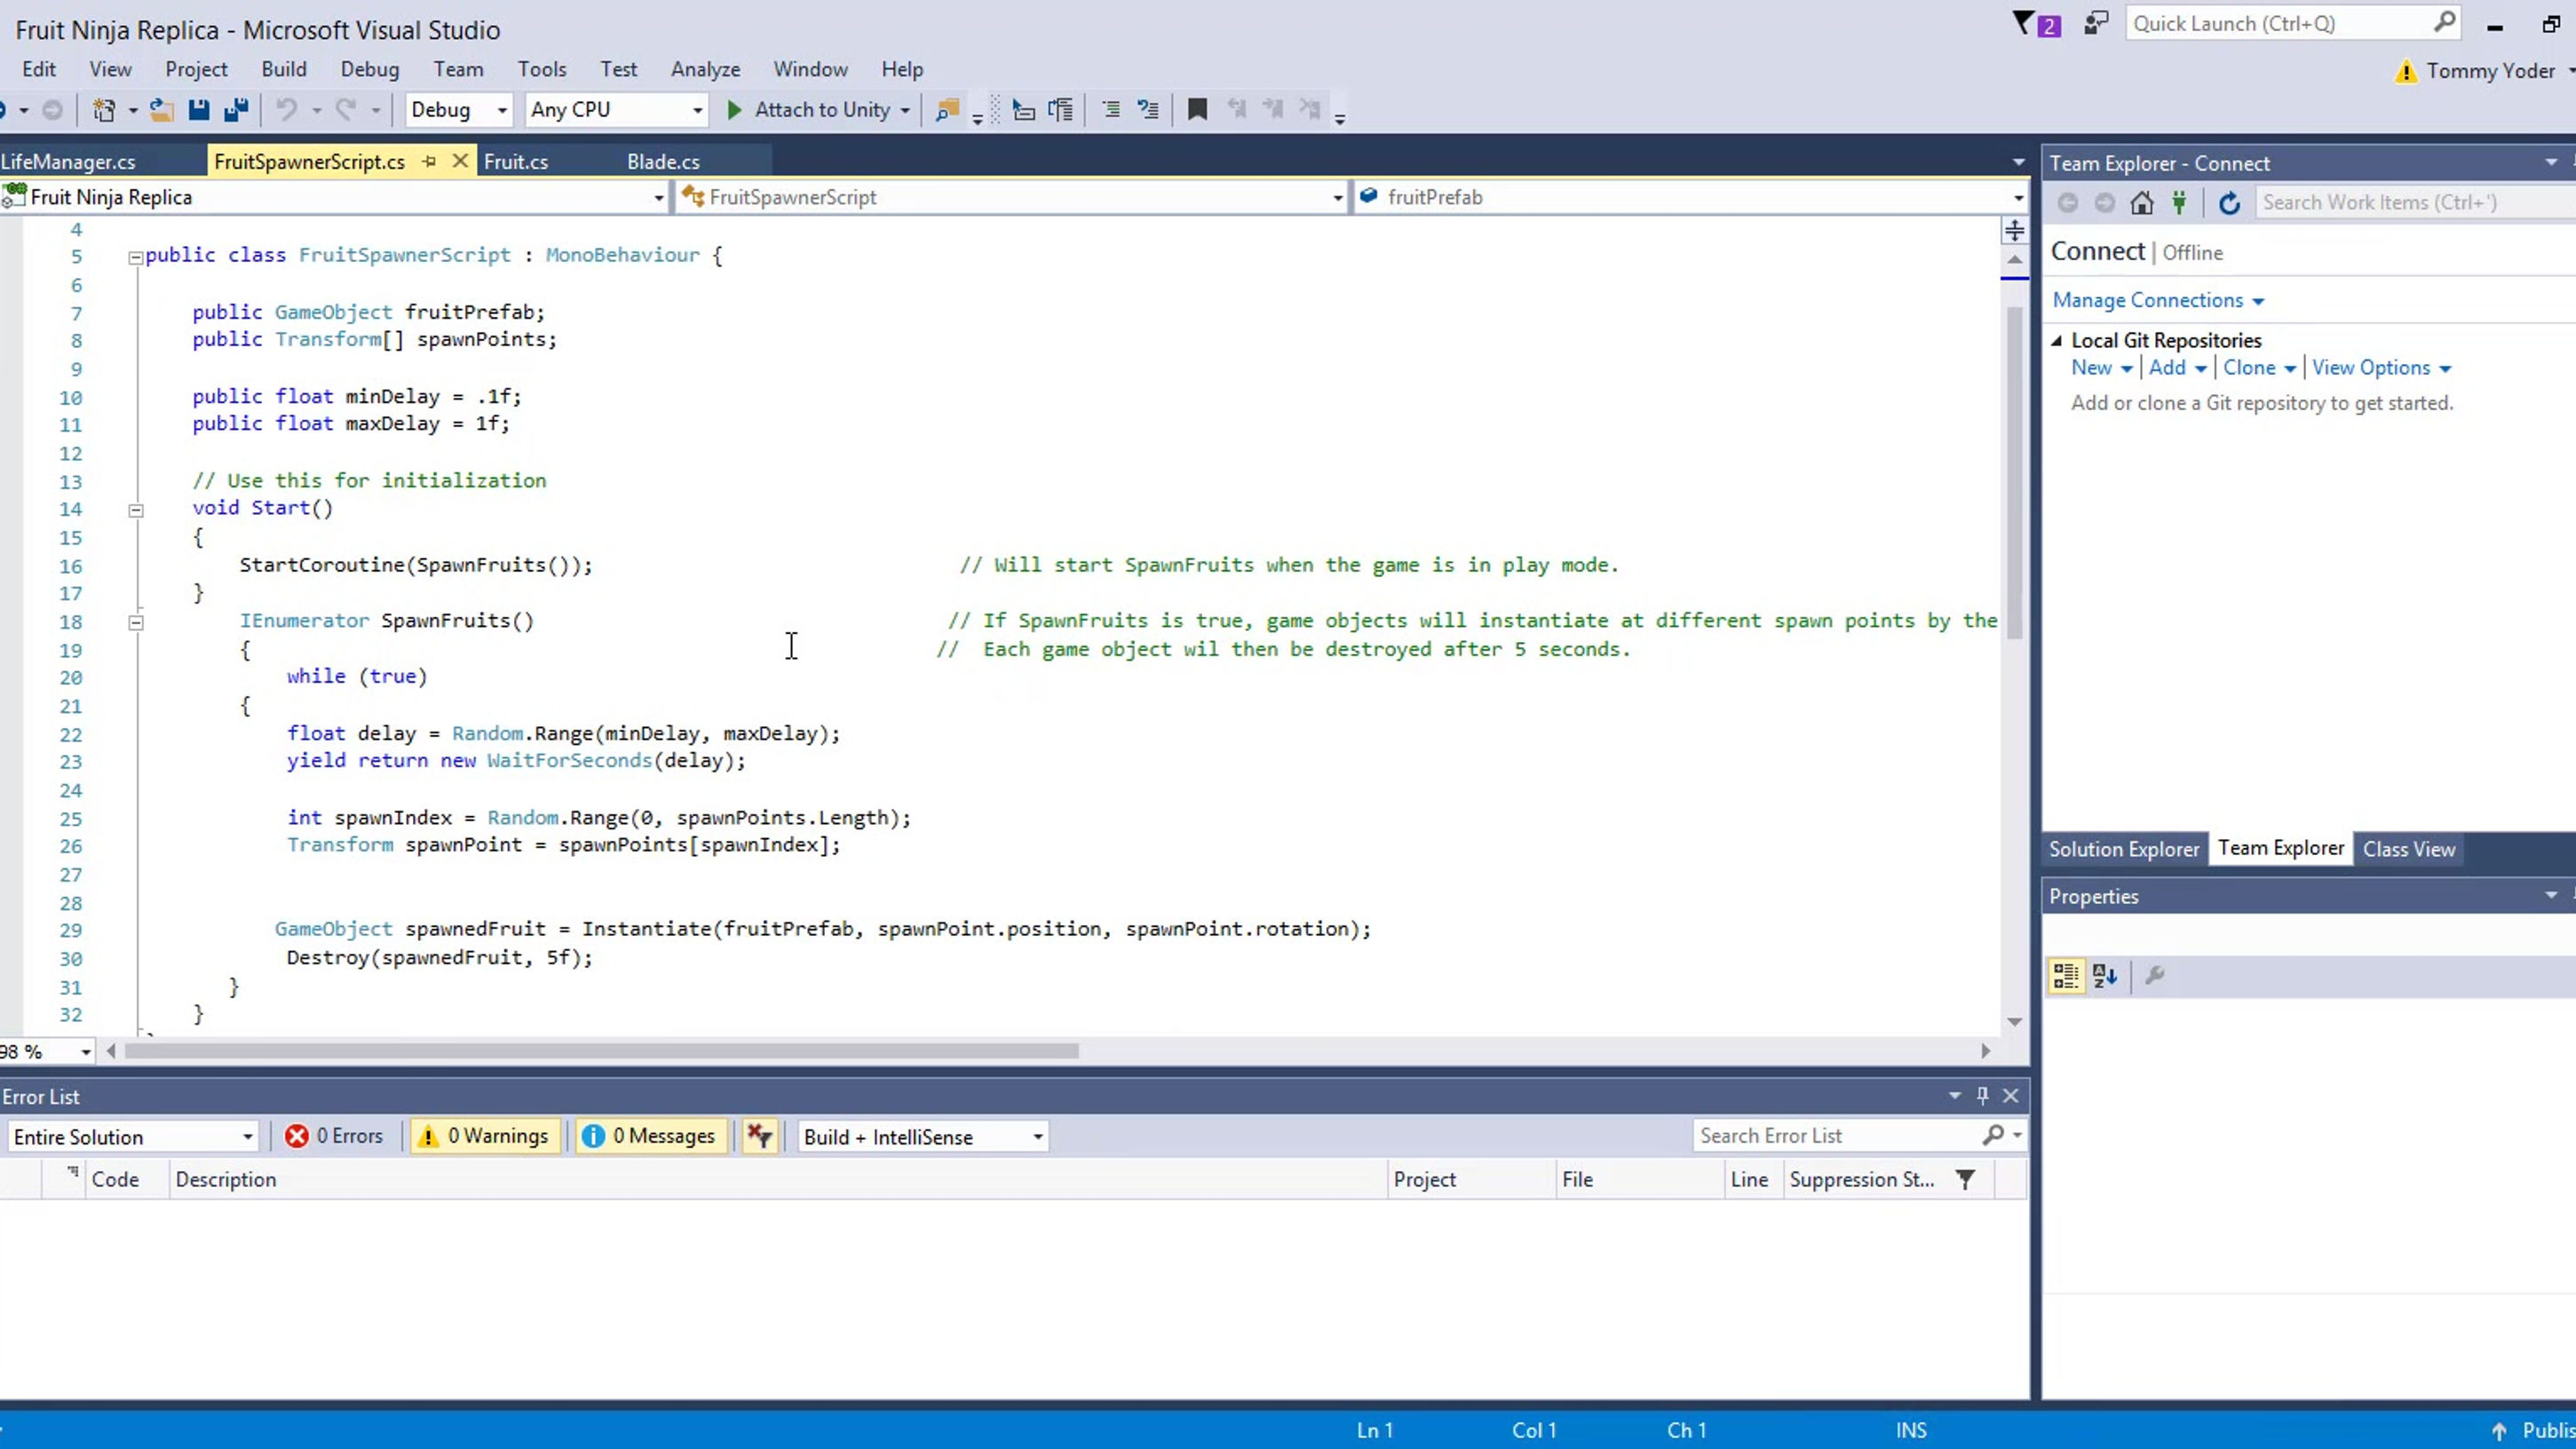Image resolution: width=2576 pixels, height=1449 pixels.
Task: Click the Quick Launch magnifier icon
Action: [2444, 23]
